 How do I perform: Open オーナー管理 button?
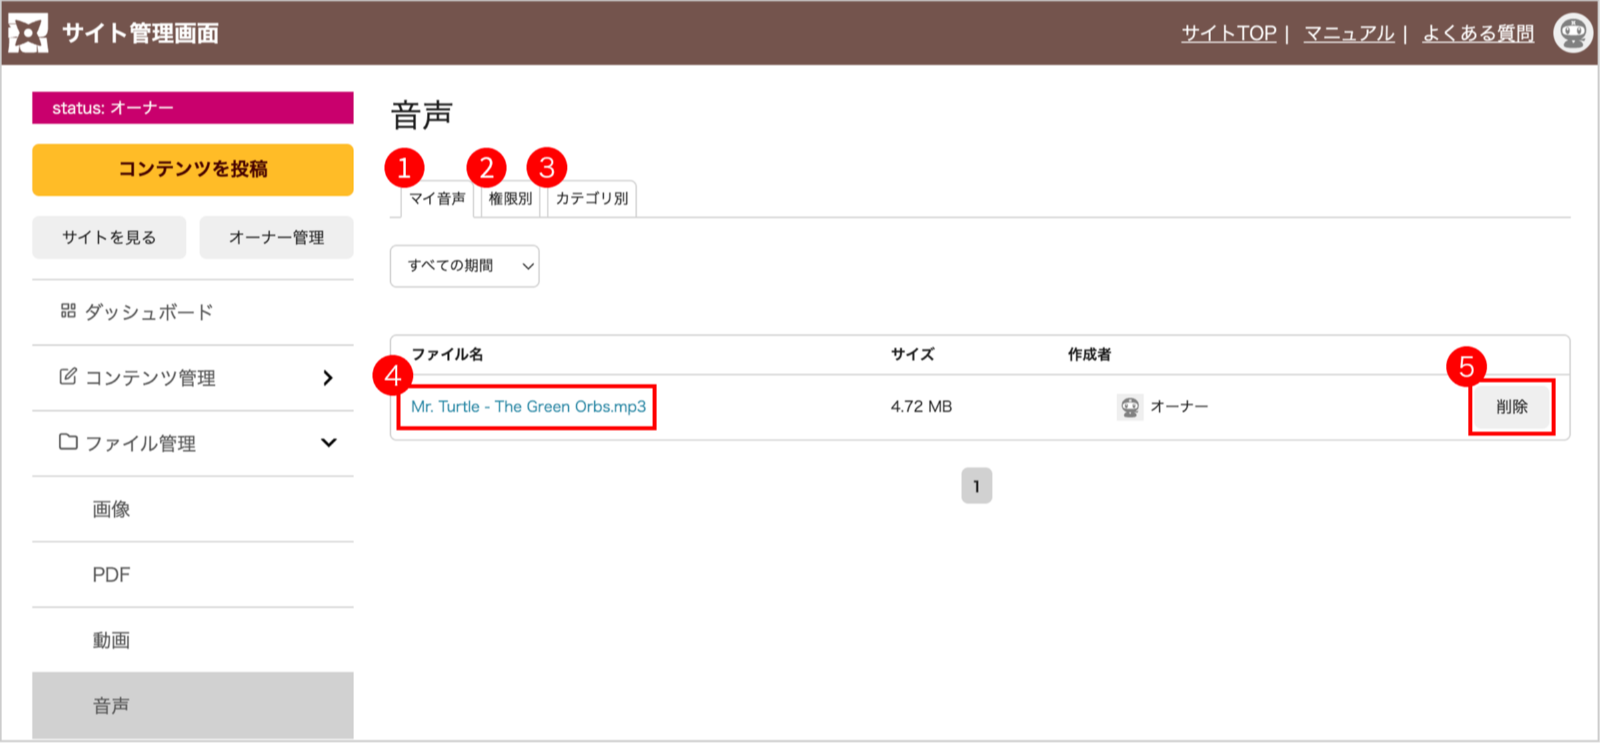click(x=276, y=238)
